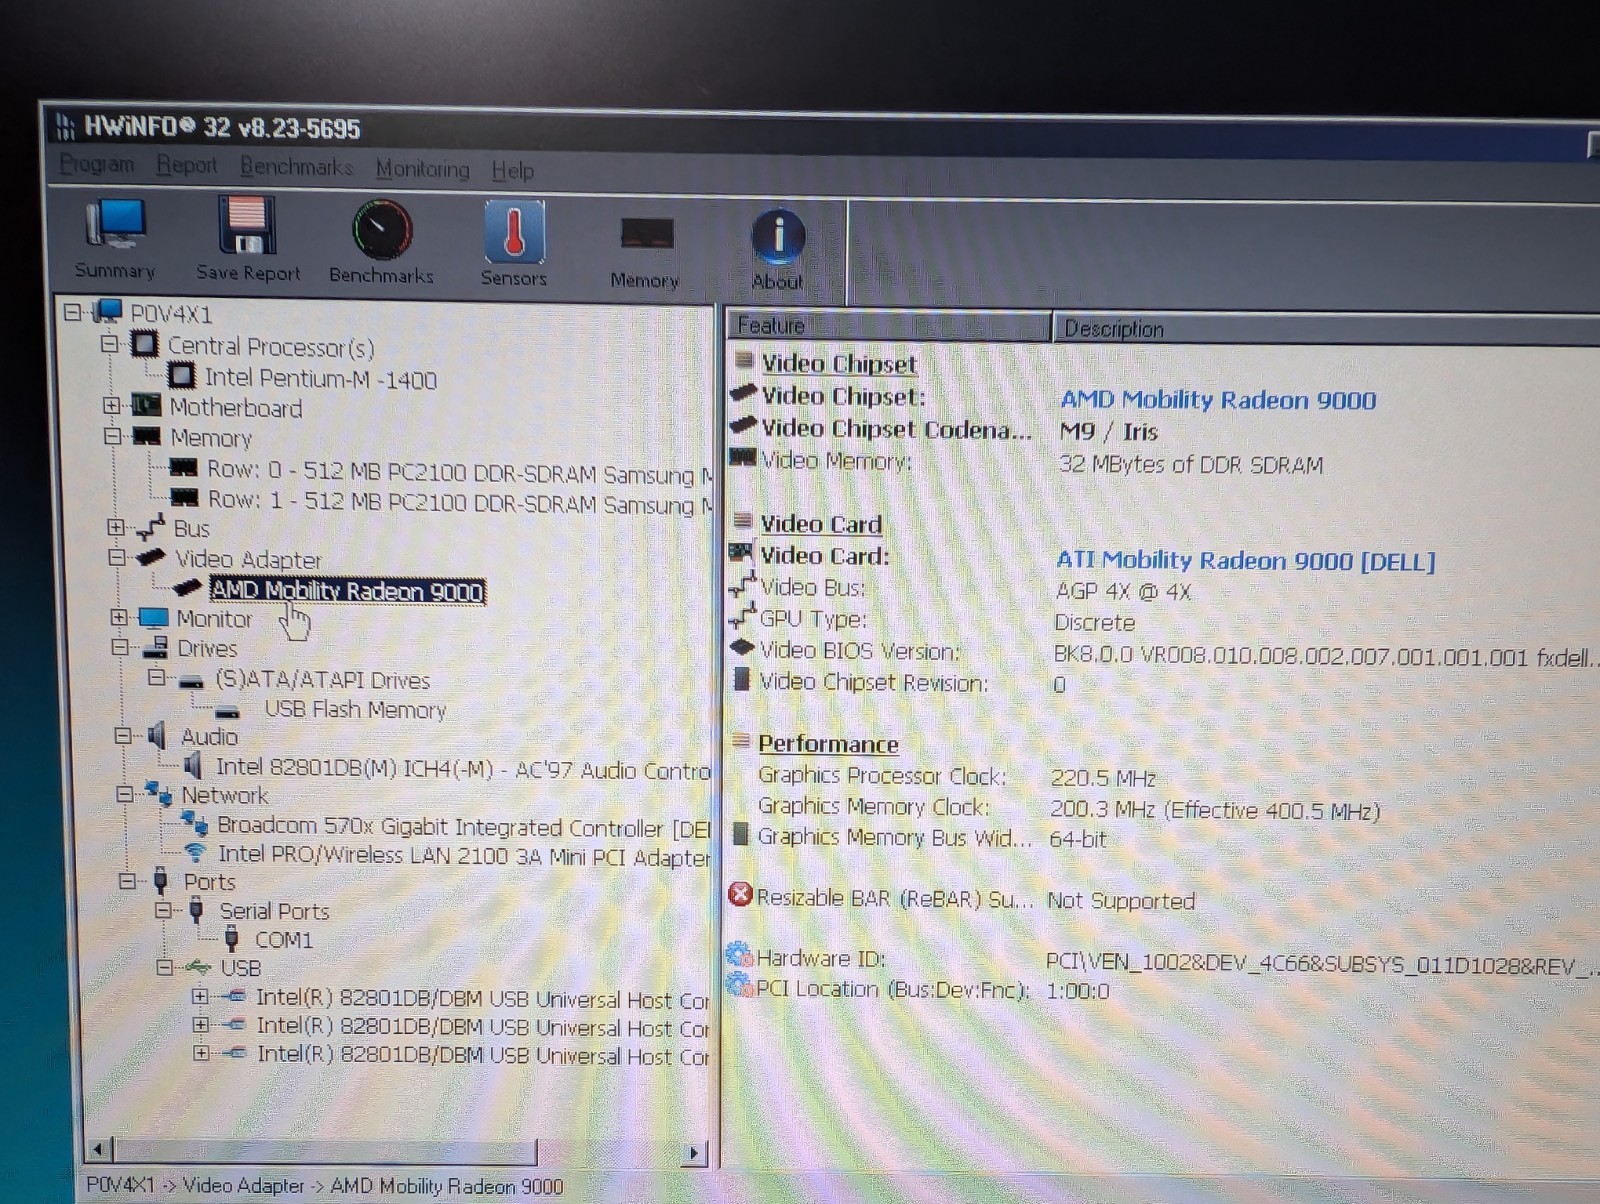This screenshot has height=1204, width=1600.
Task: Collapse the Serial Ports node
Action: (163, 910)
